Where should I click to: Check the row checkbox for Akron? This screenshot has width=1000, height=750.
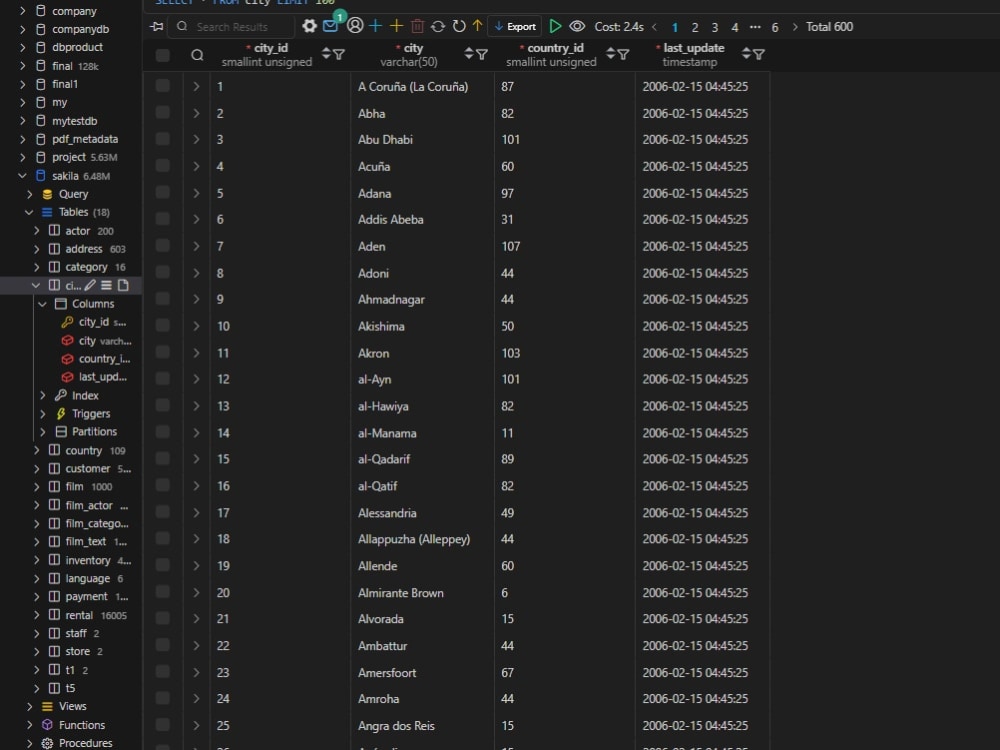(x=163, y=352)
